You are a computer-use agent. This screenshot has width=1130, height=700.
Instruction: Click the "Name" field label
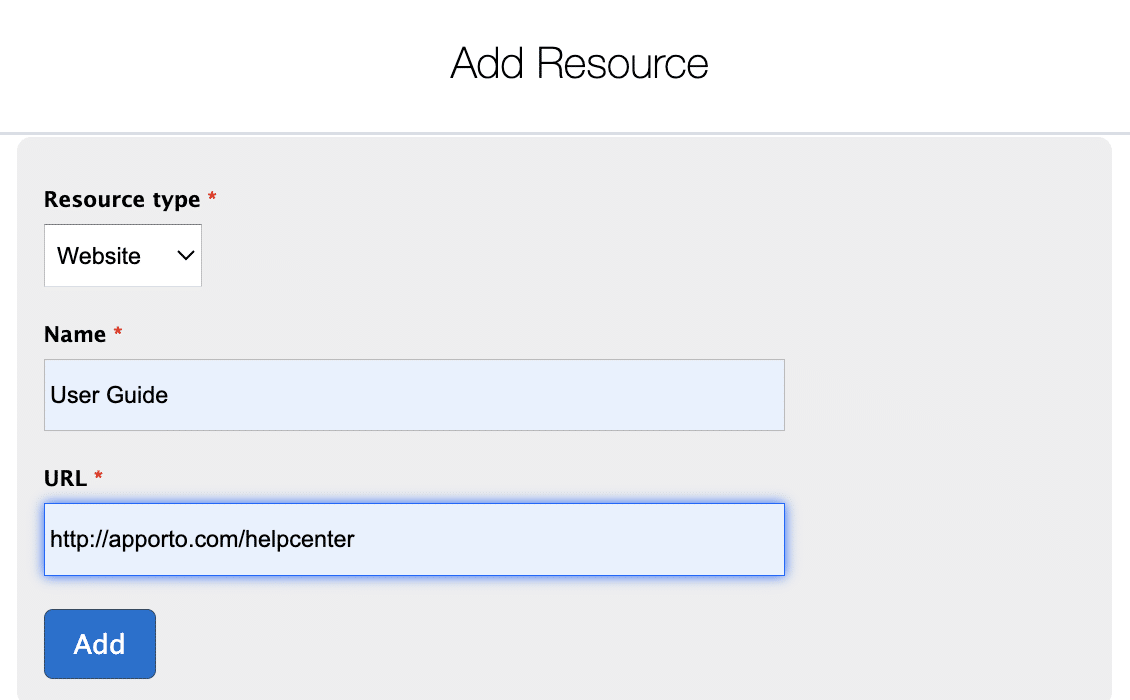tap(75, 335)
